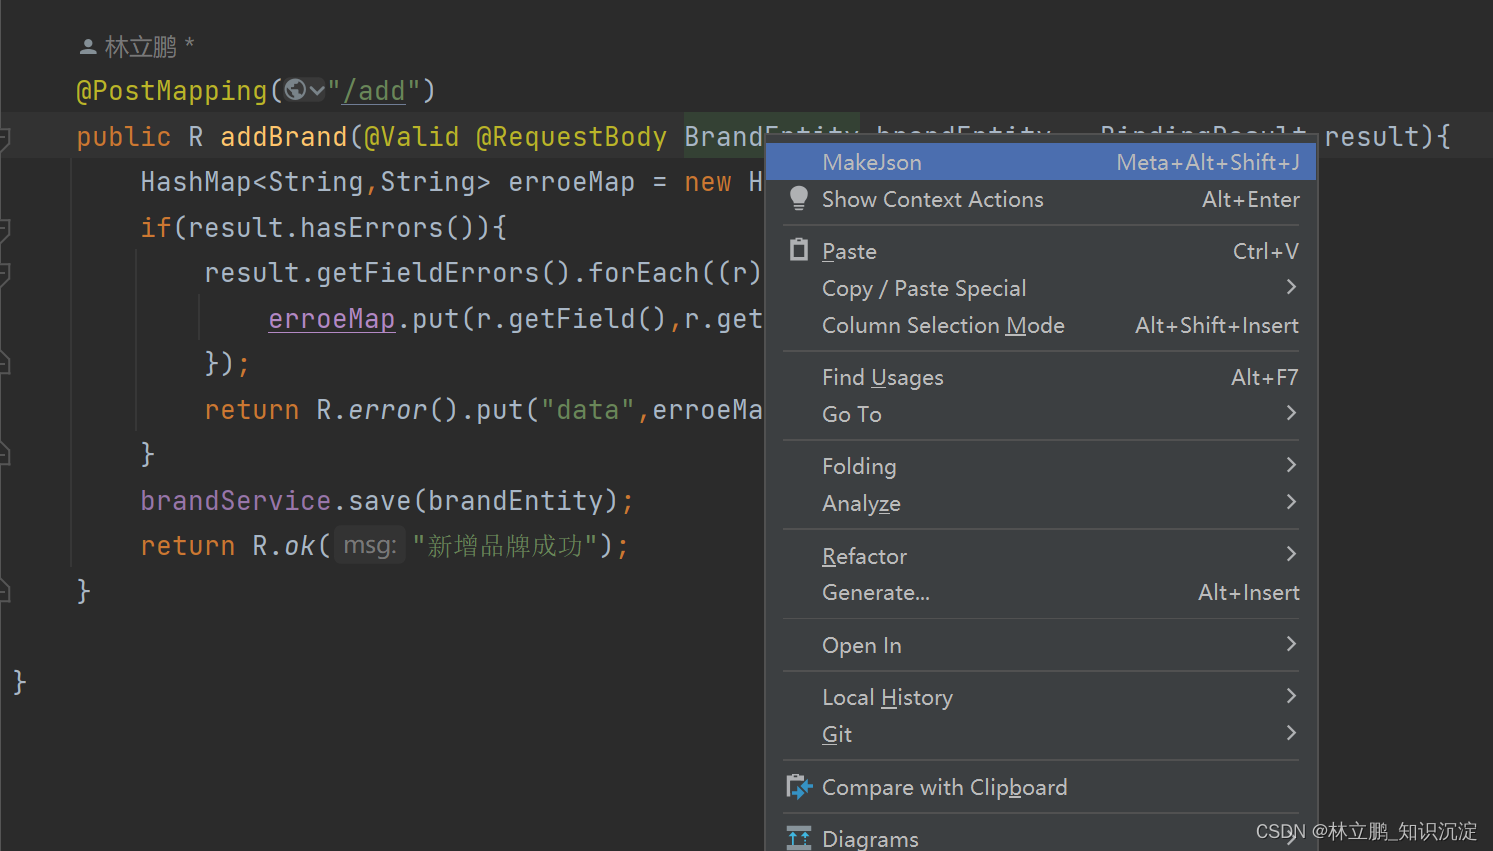Select Paste in the context menu
The width and height of the screenshot is (1493, 851).
click(1040, 251)
